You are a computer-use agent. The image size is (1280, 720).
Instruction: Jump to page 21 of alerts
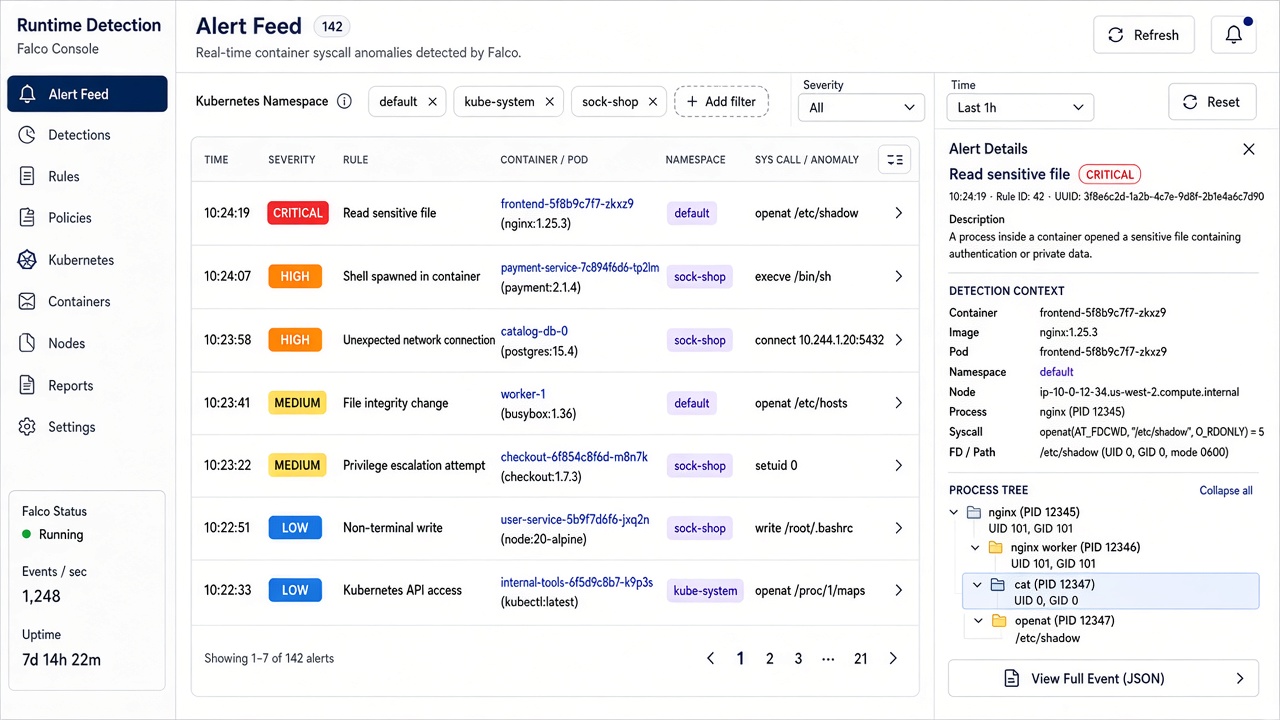860,658
